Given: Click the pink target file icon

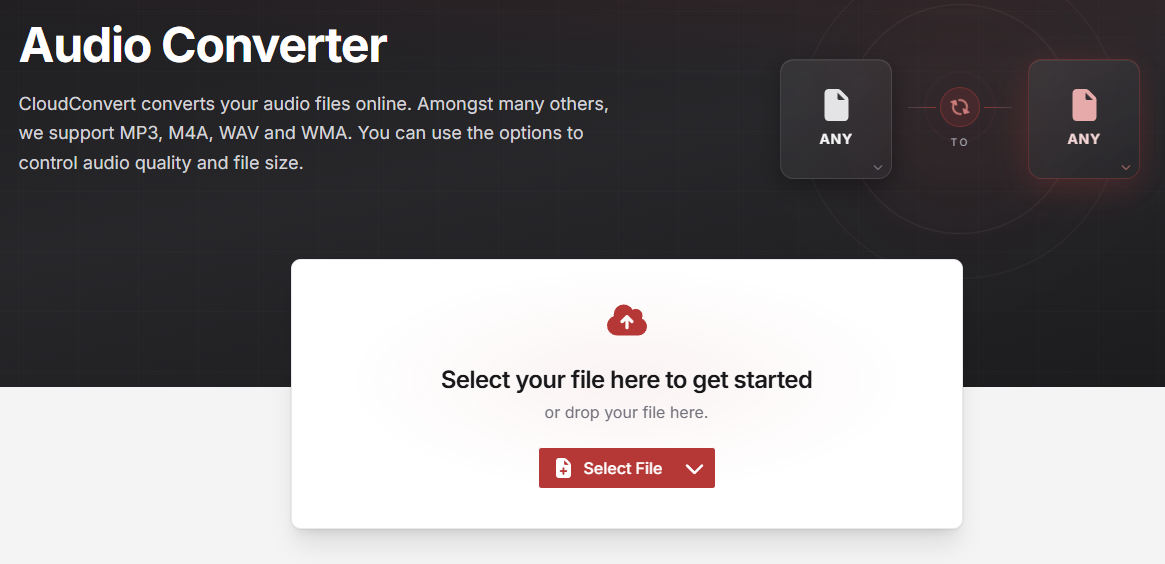Looking at the screenshot, I should coord(1084,106).
